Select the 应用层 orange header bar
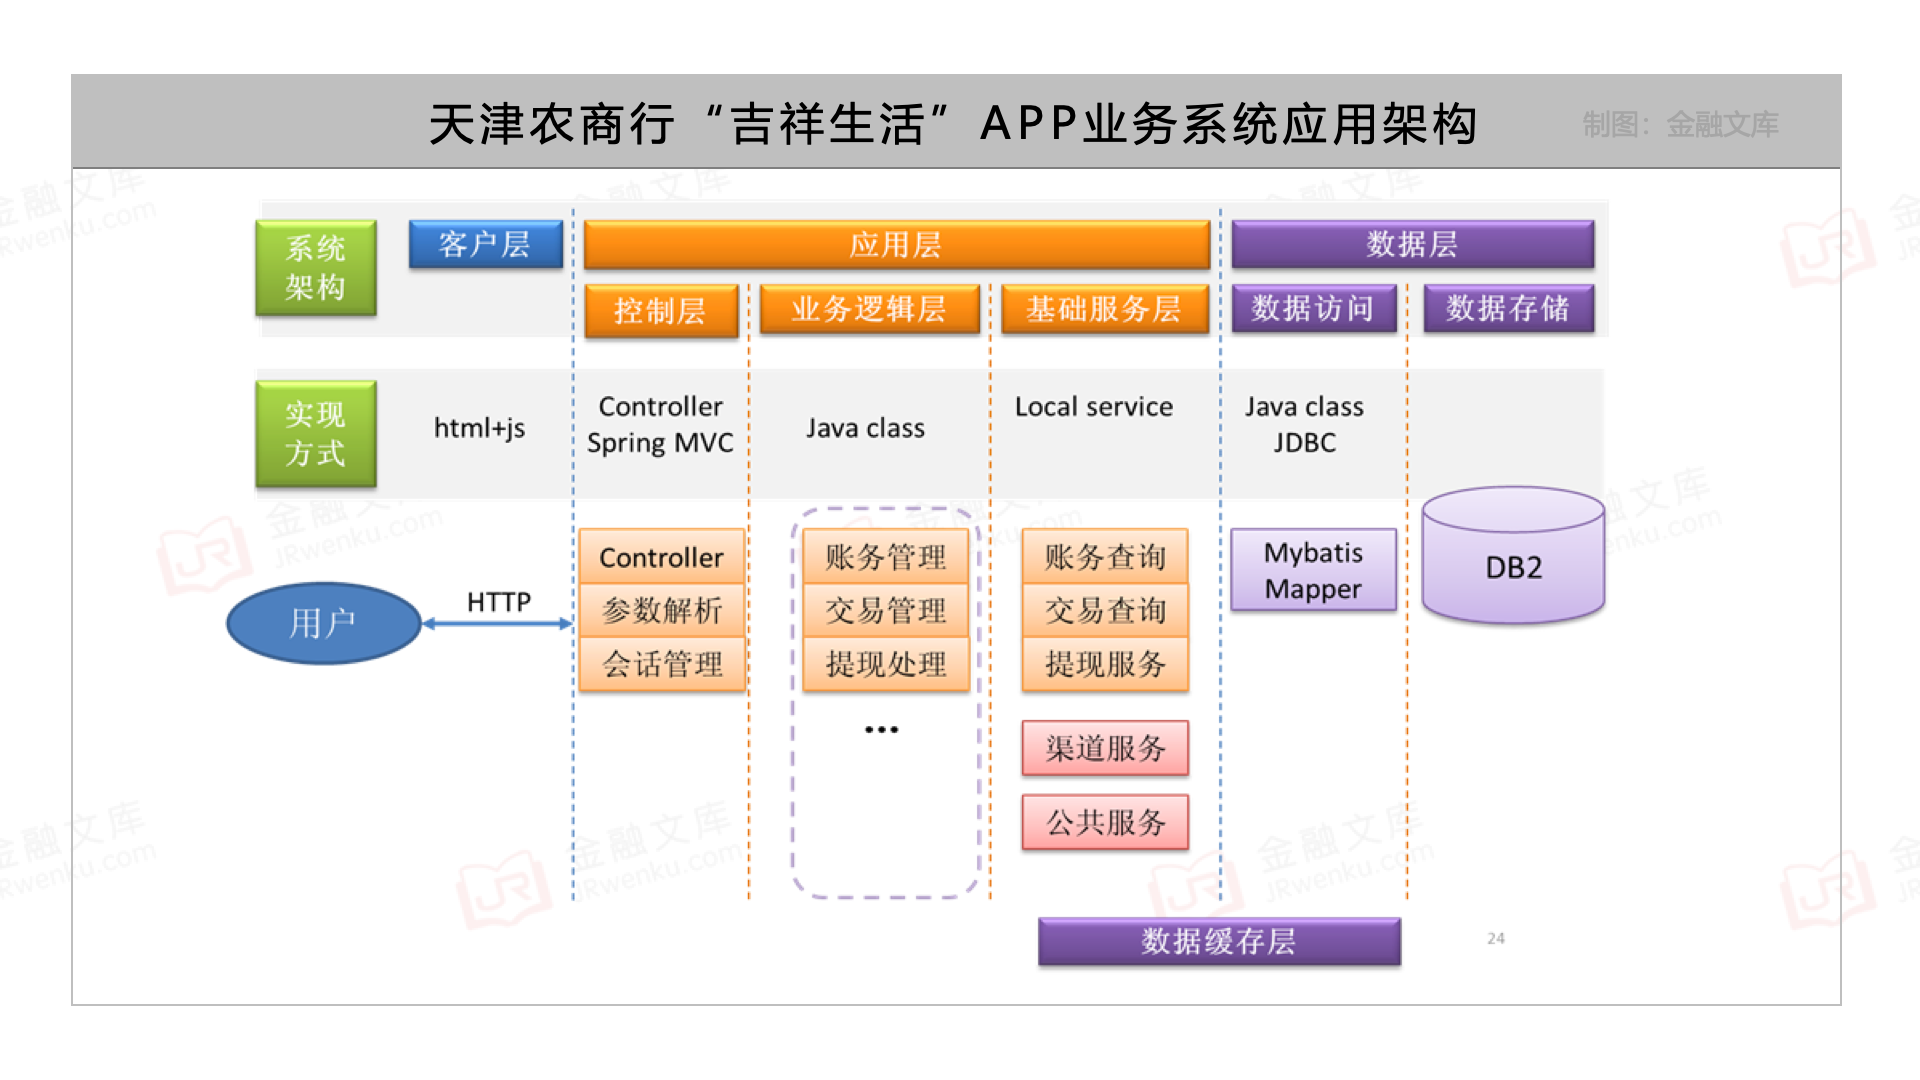 (897, 244)
